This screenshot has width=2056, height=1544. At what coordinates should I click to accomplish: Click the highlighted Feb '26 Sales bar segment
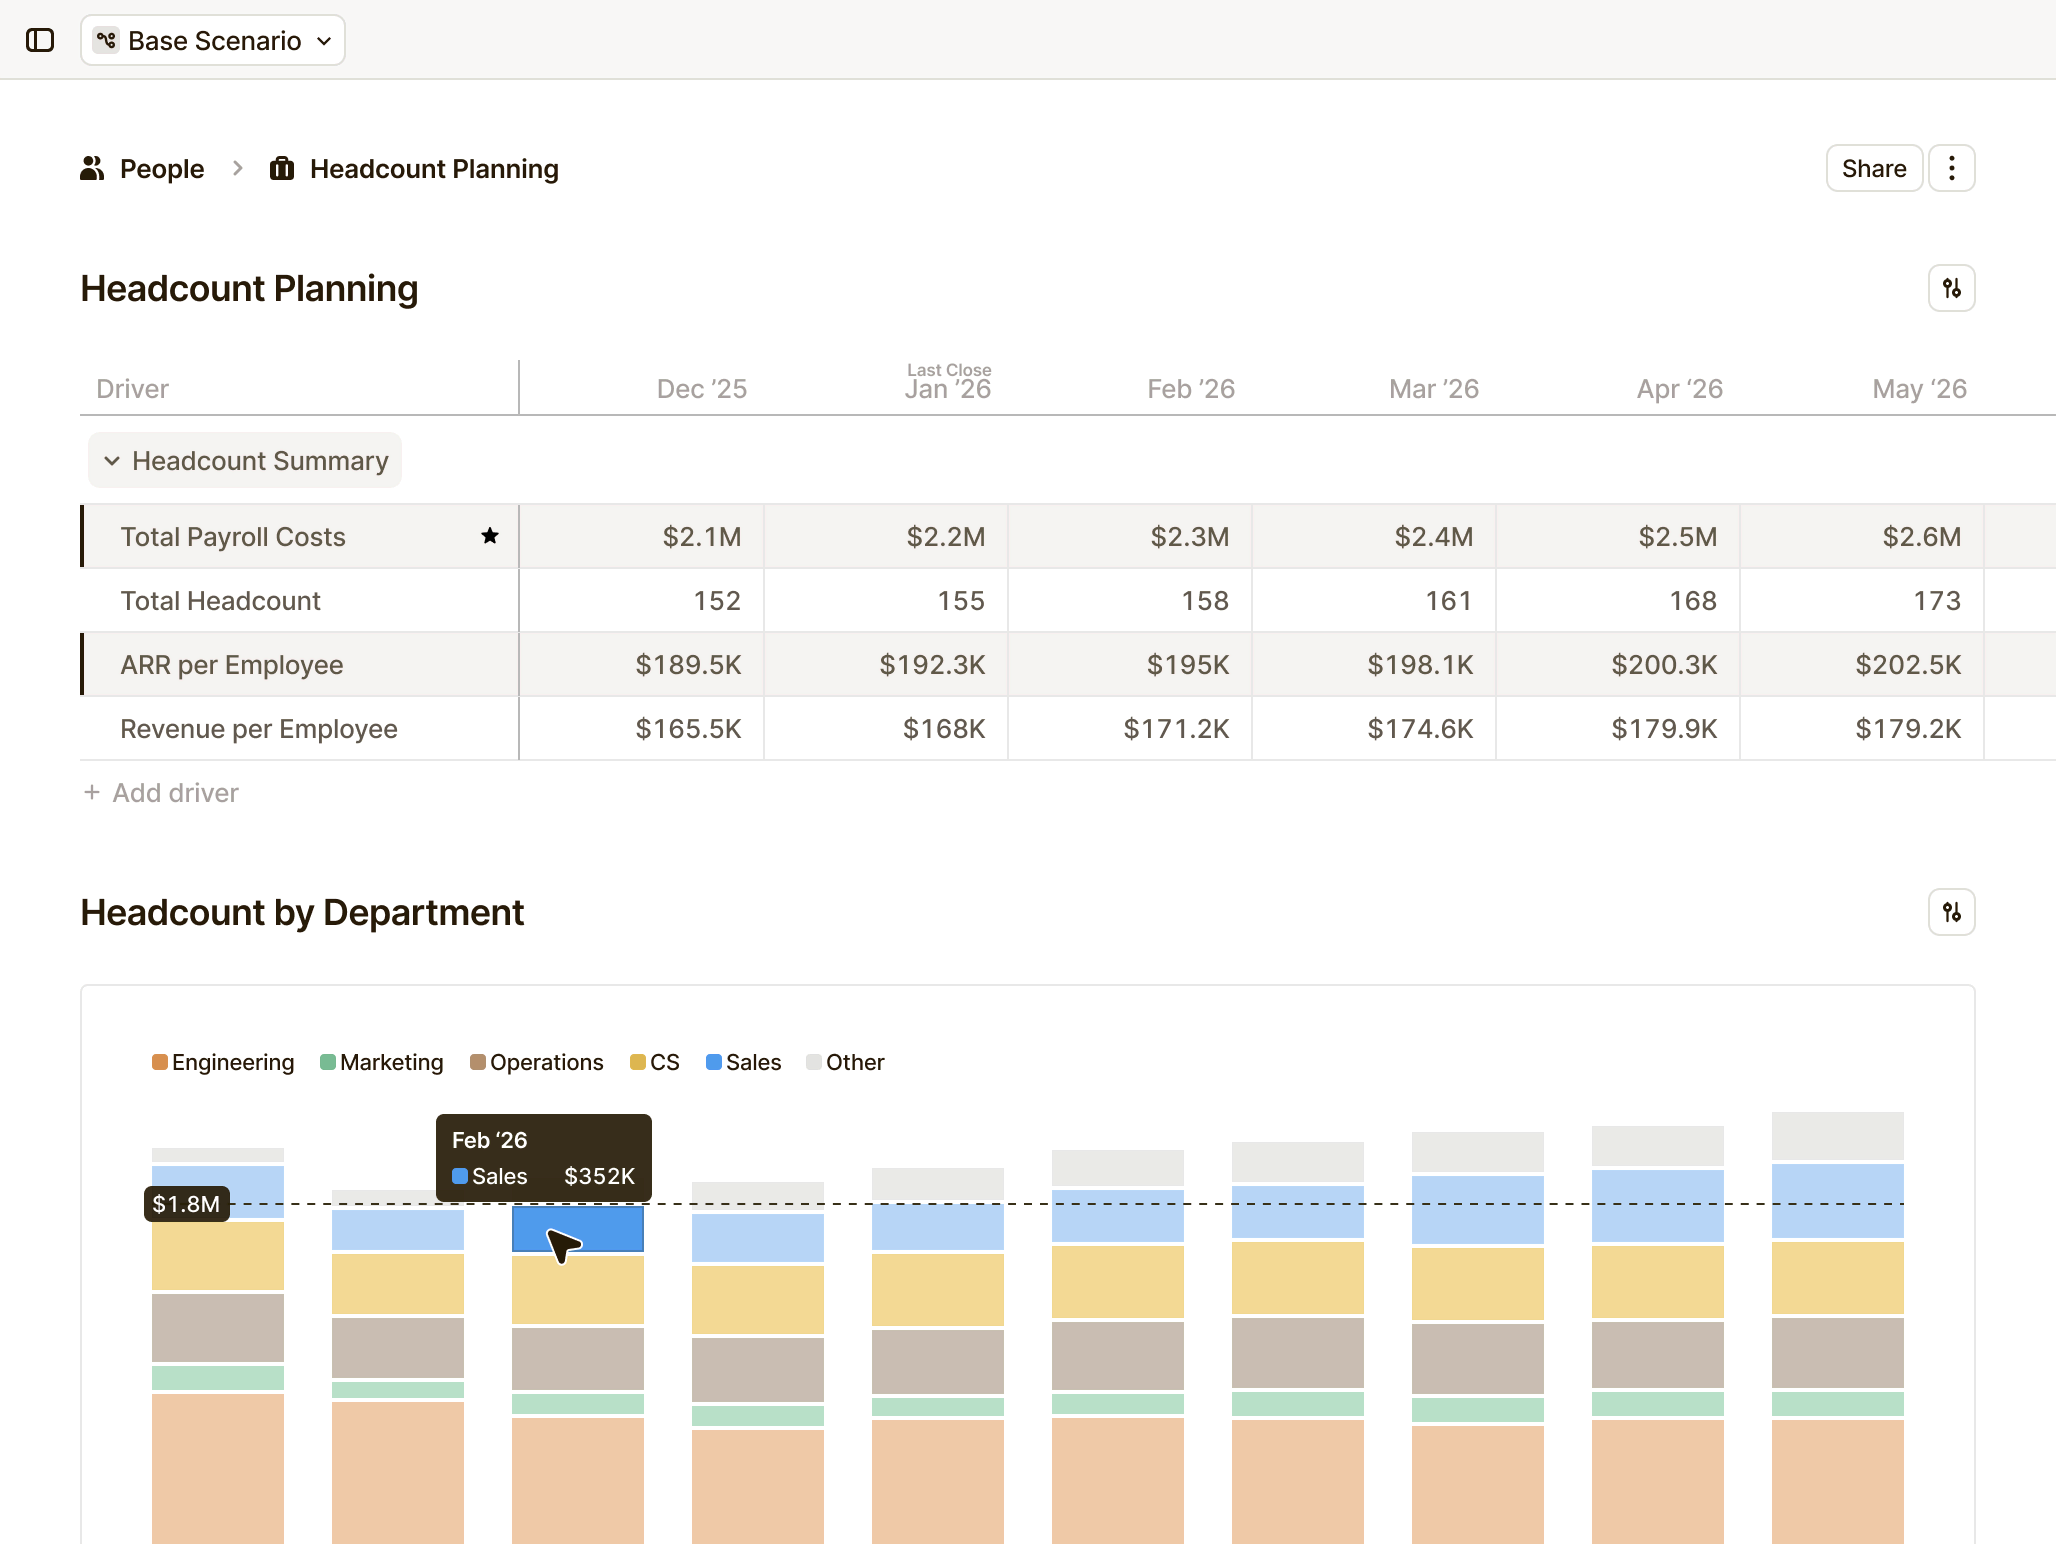577,1229
